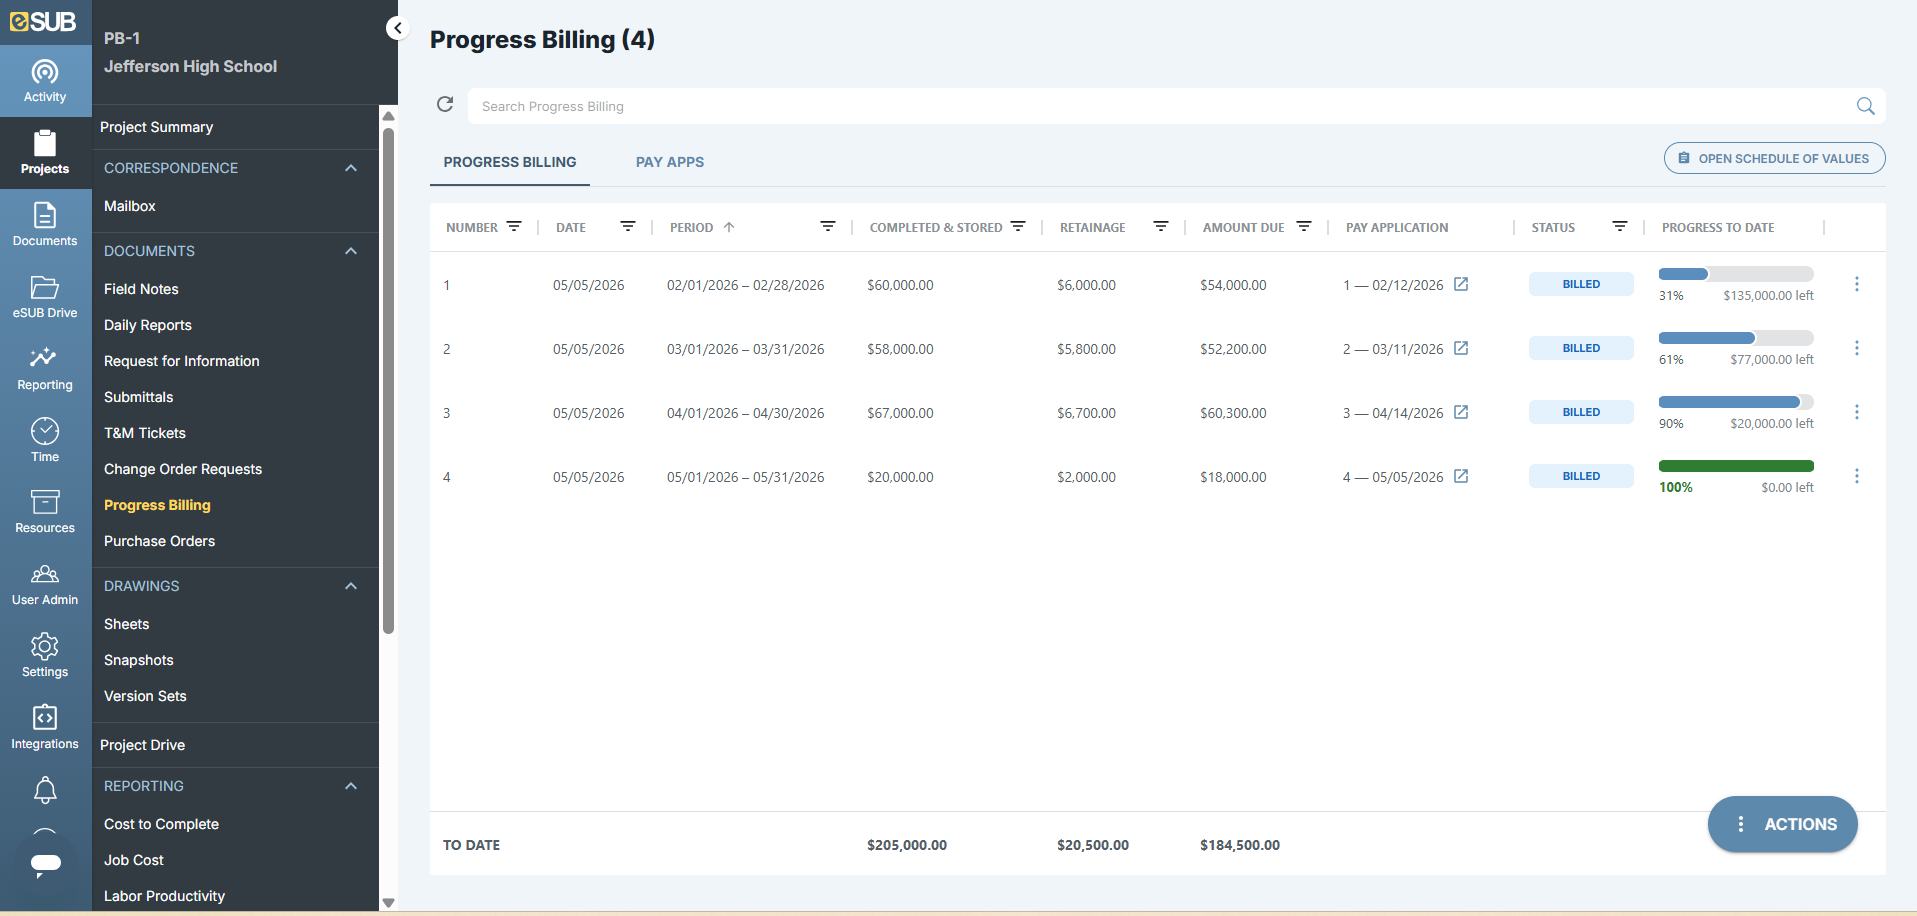Open the chat bubble icon
This screenshot has width=1917, height=916.
(45, 864)
